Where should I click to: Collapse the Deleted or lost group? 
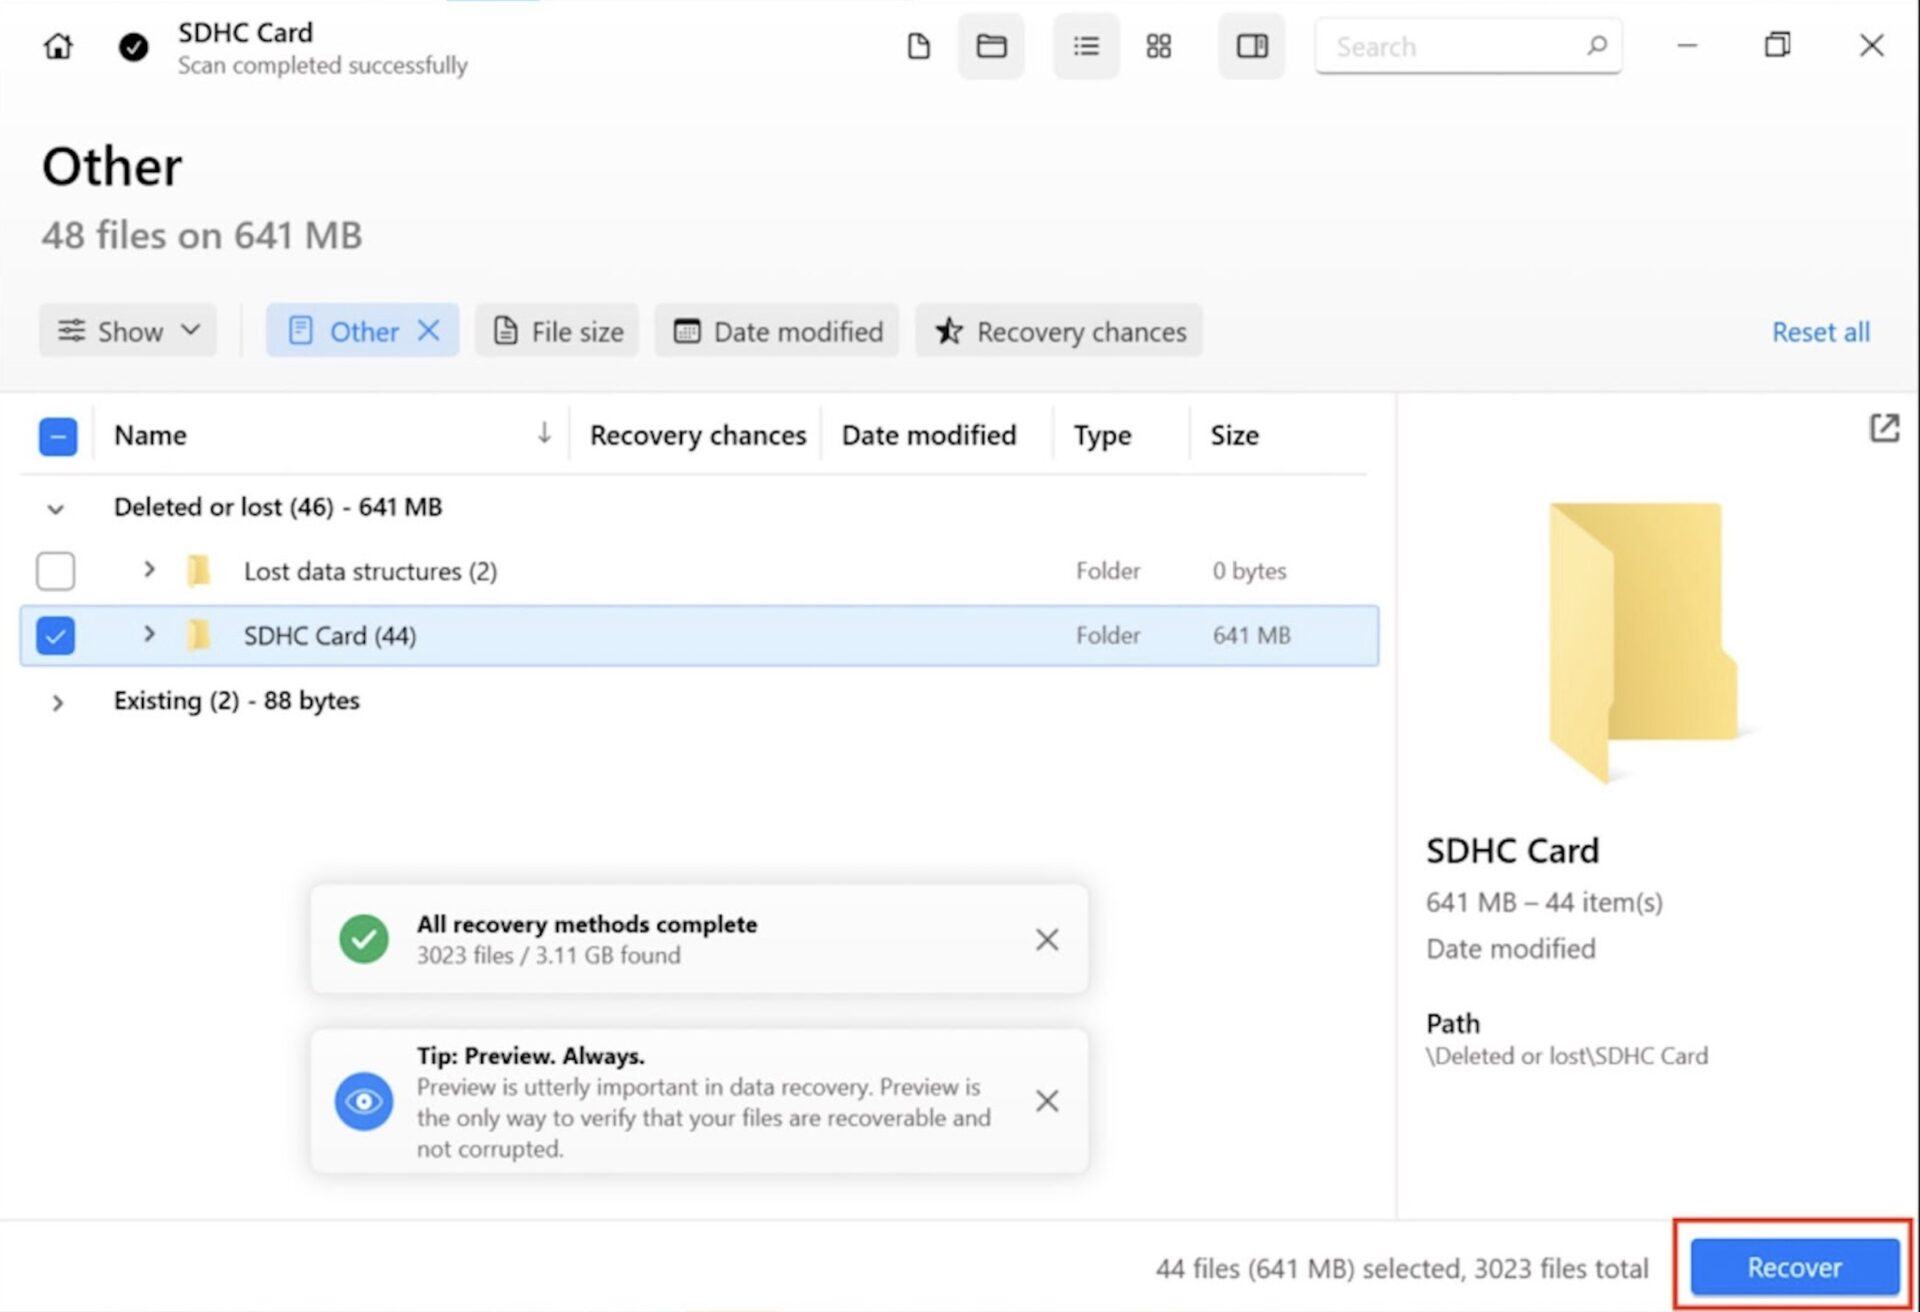tap(56, 509)
